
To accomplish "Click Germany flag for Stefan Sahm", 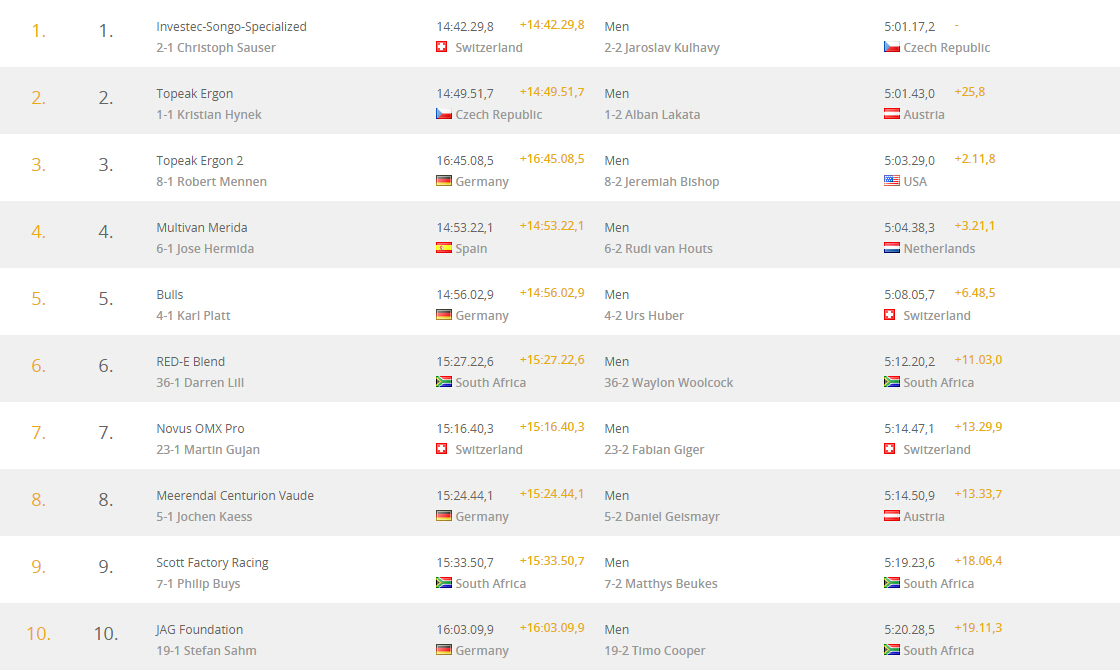I will 444,650.
